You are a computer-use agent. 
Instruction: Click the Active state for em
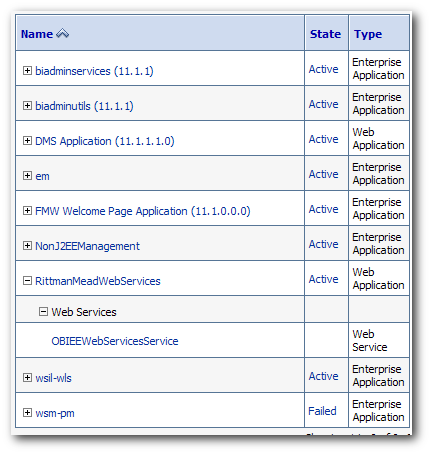pos(323,174)
